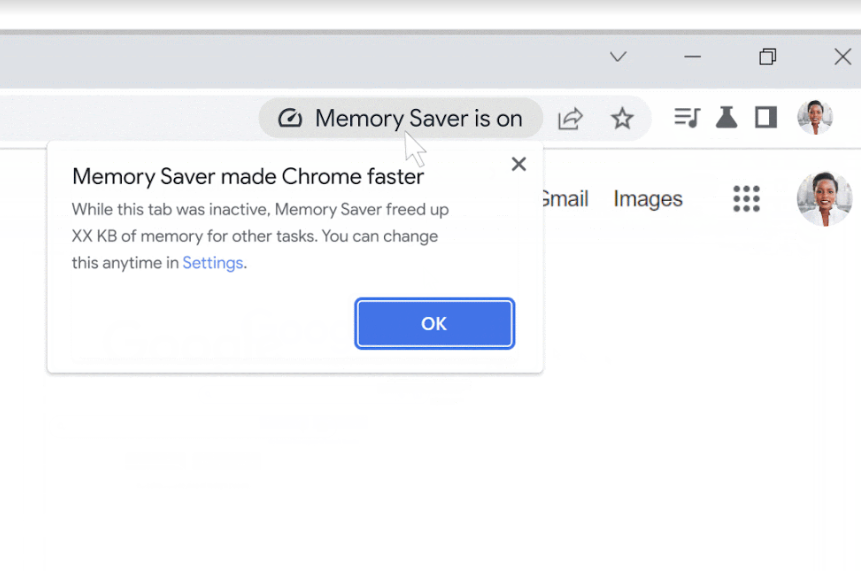
Task: Click the "Memory Saver made Chrome faster" heading
Action: (x=248, y=177)
